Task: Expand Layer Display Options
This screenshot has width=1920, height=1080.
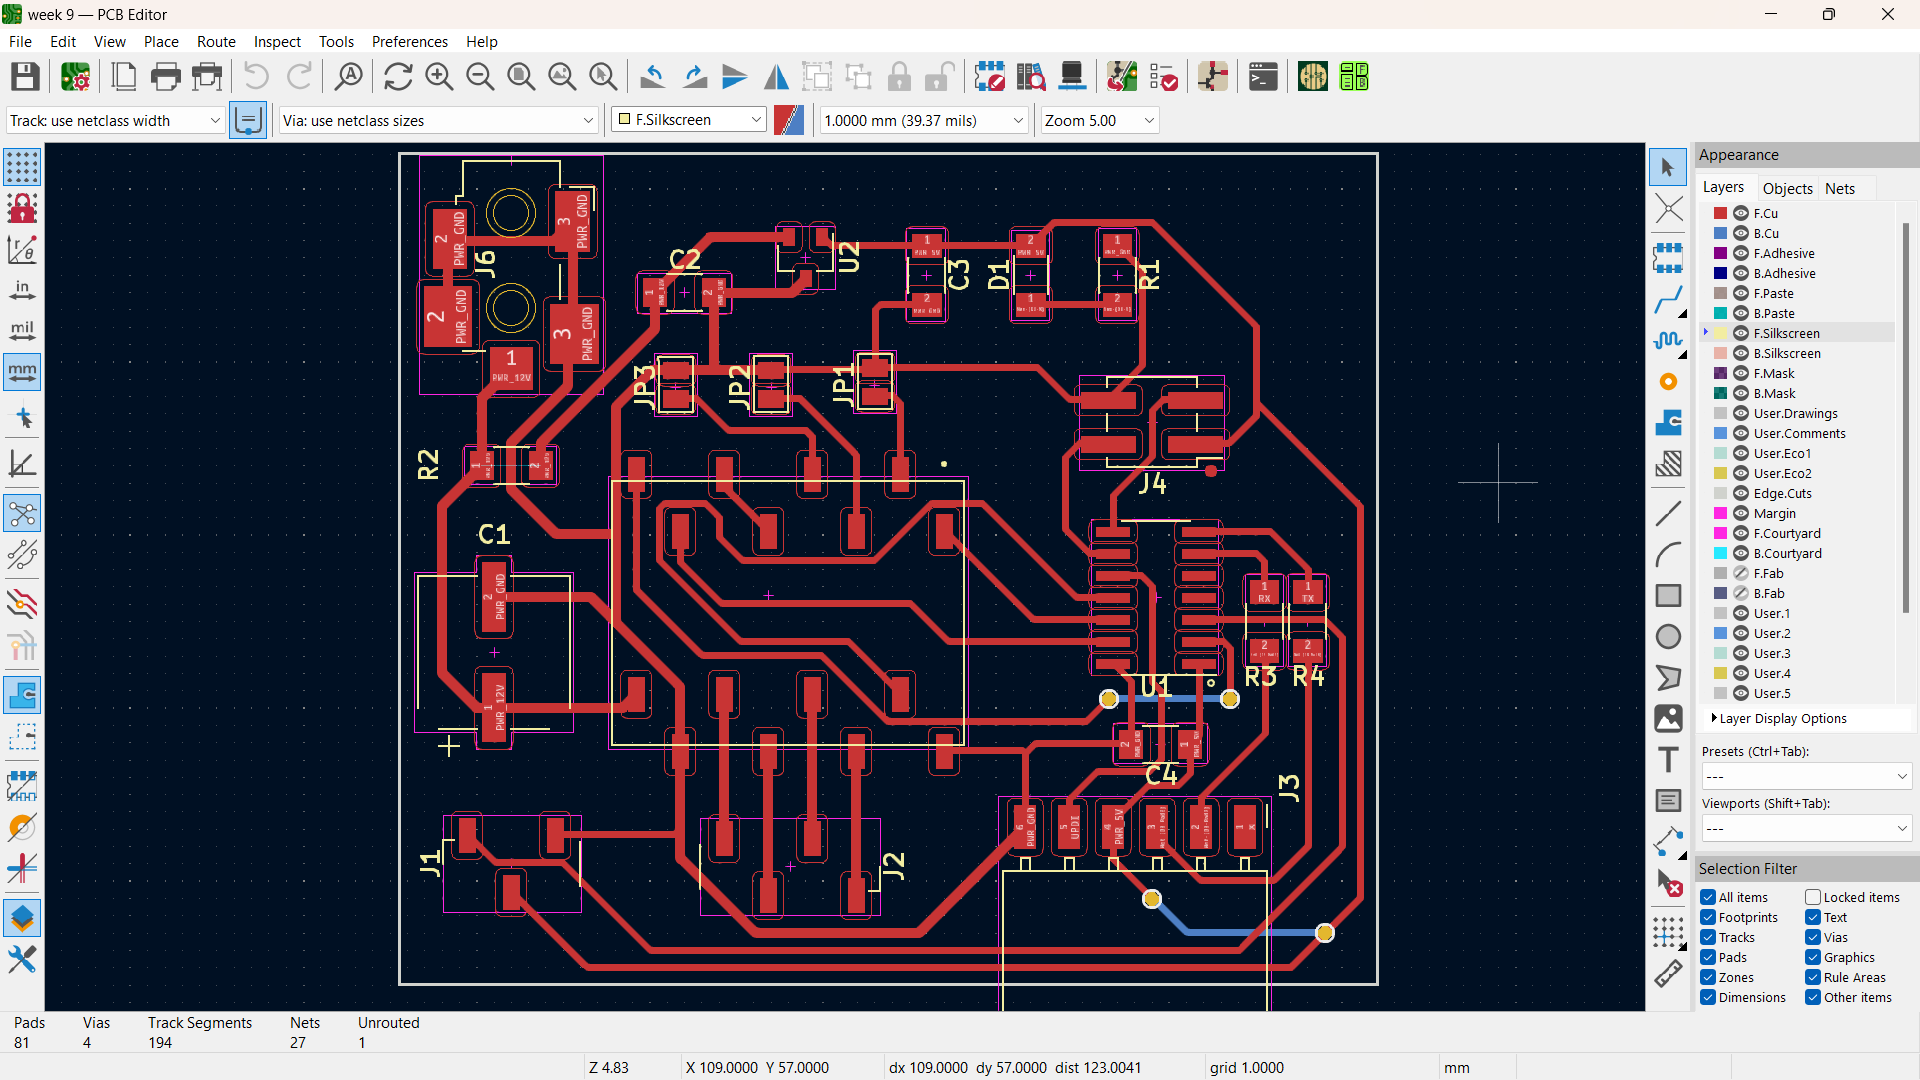Action: tap(1782, 718)
